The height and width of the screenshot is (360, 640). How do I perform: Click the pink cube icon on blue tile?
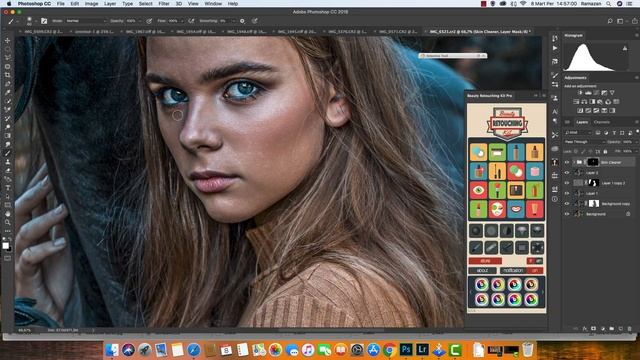click(535, 171)
